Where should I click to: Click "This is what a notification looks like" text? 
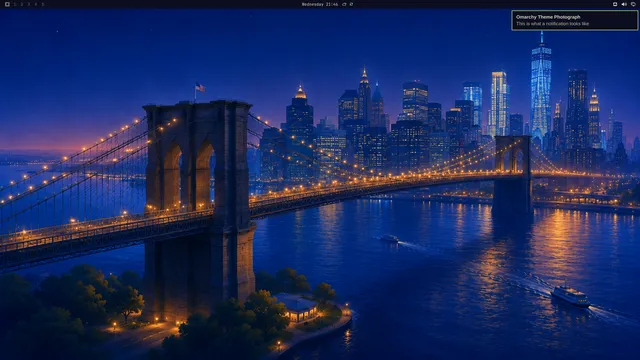tap(552, 24)
